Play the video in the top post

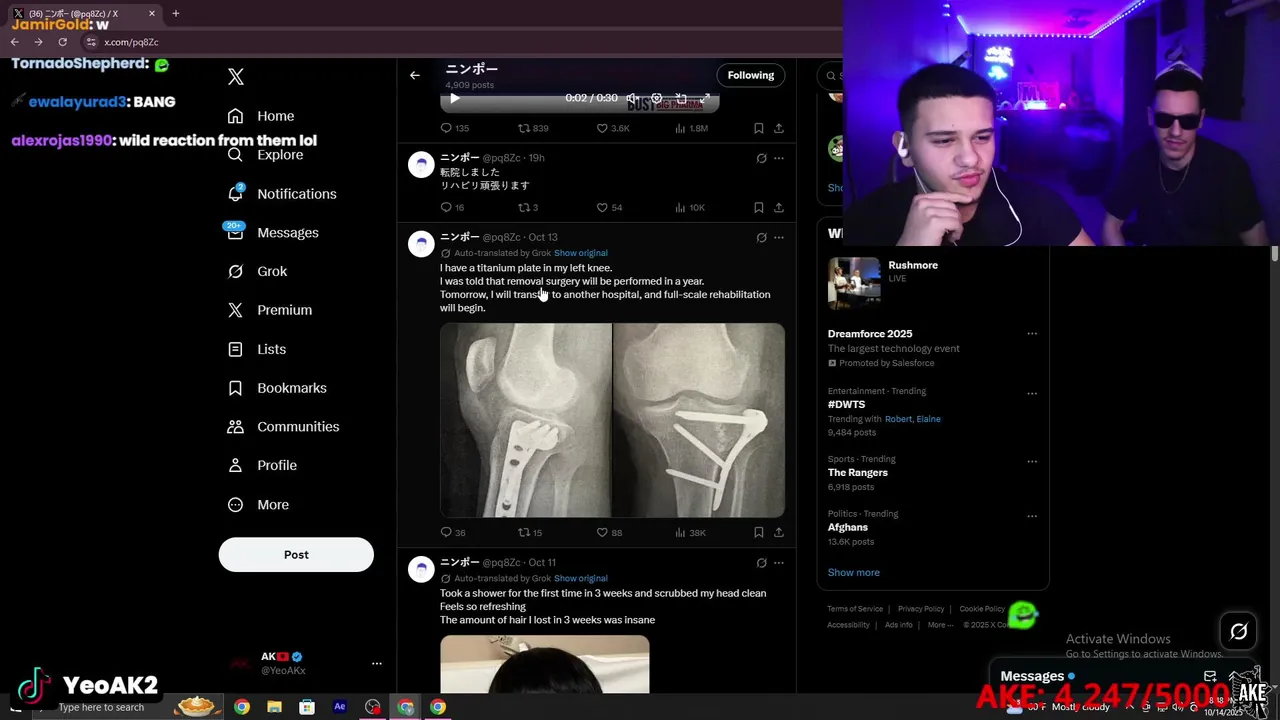click(455, 98)
